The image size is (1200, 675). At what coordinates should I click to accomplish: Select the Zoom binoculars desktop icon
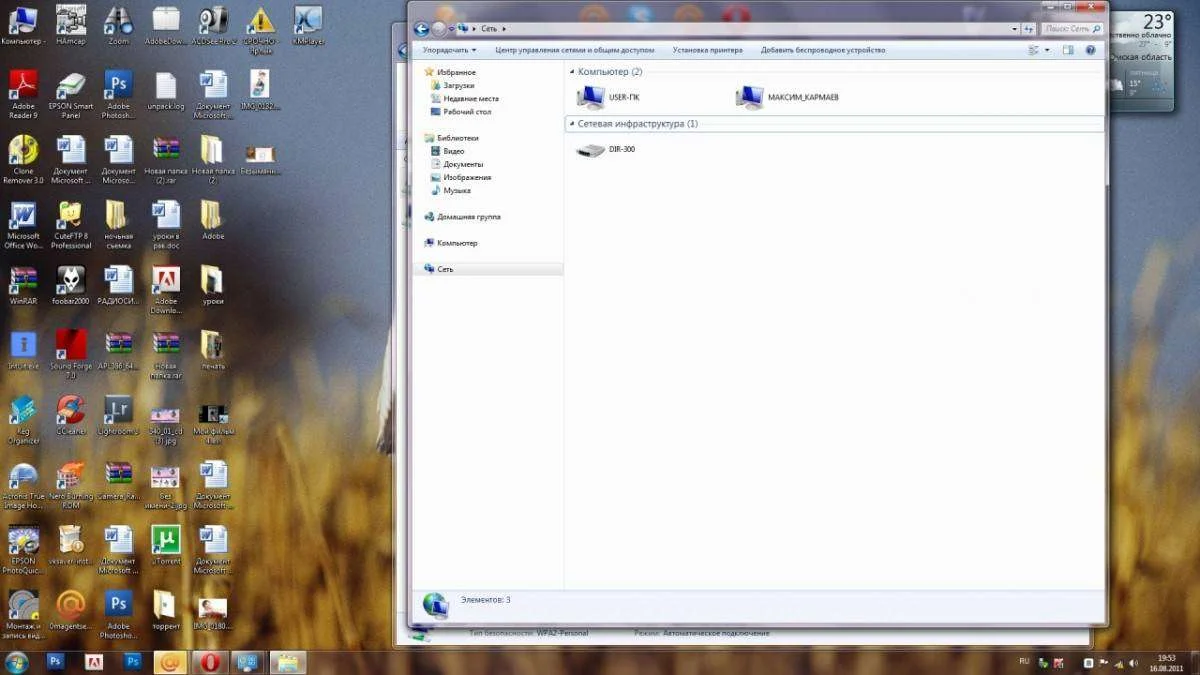pyautogui.click(x=118, y=27)
